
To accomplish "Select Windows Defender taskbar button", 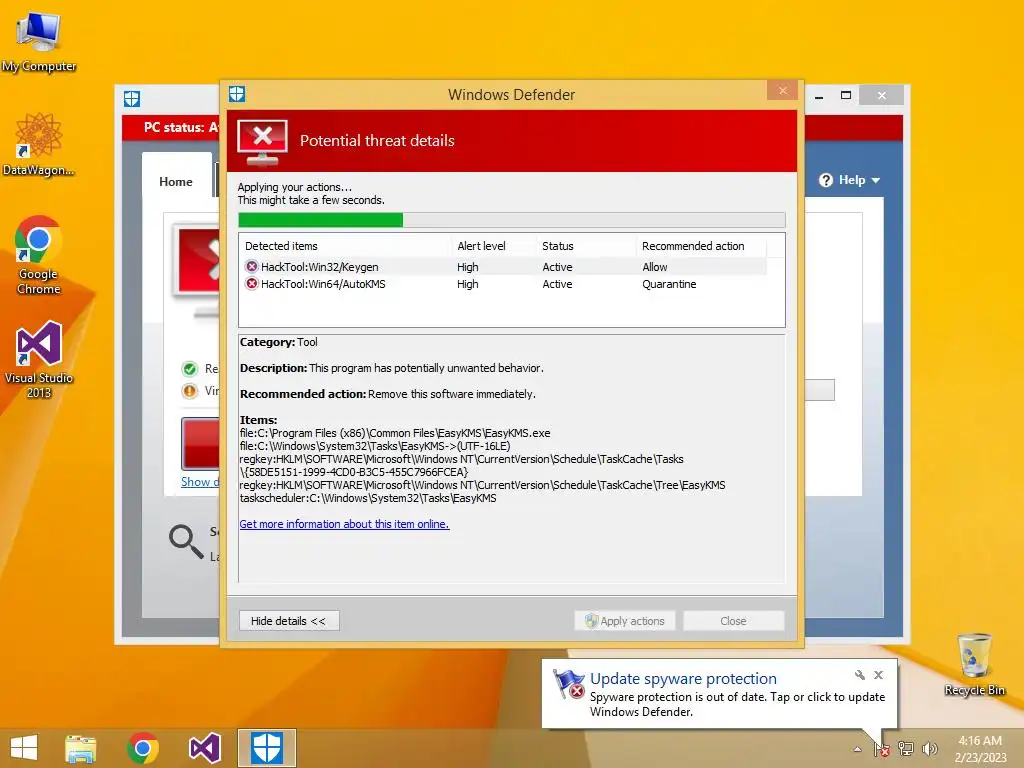I will click(x=266, y=748).
